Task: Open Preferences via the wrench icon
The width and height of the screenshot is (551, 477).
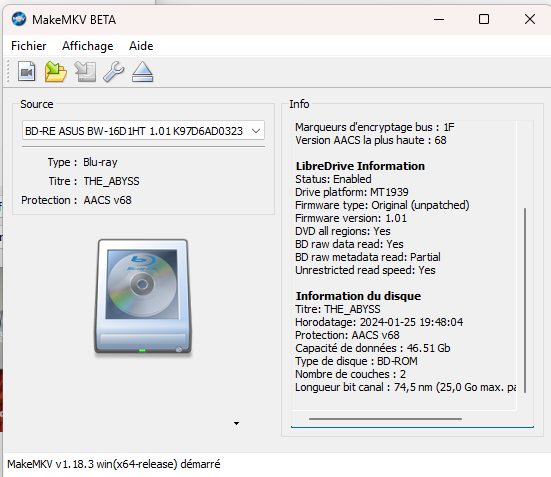Action: tap(114, 72)
